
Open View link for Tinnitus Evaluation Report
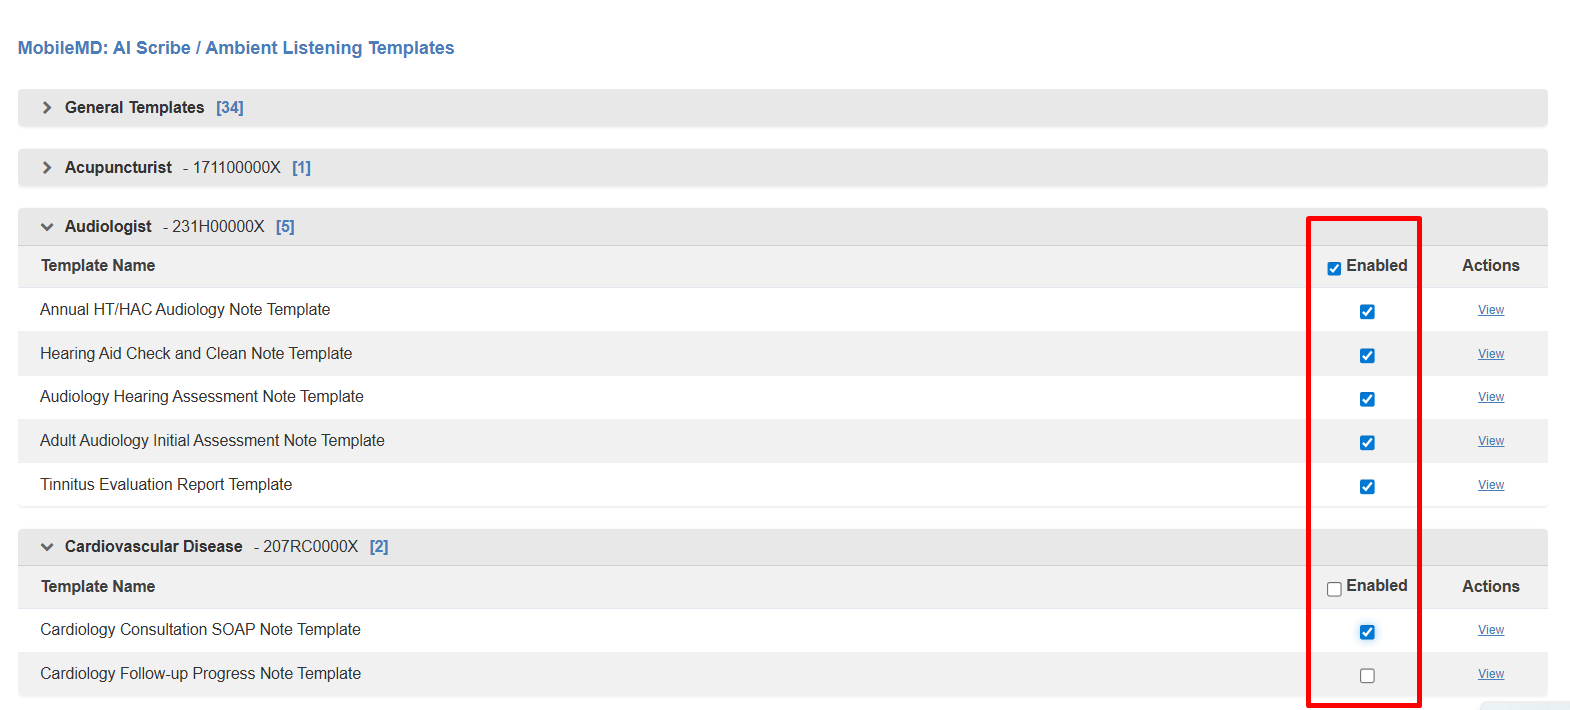point(1491,485)
